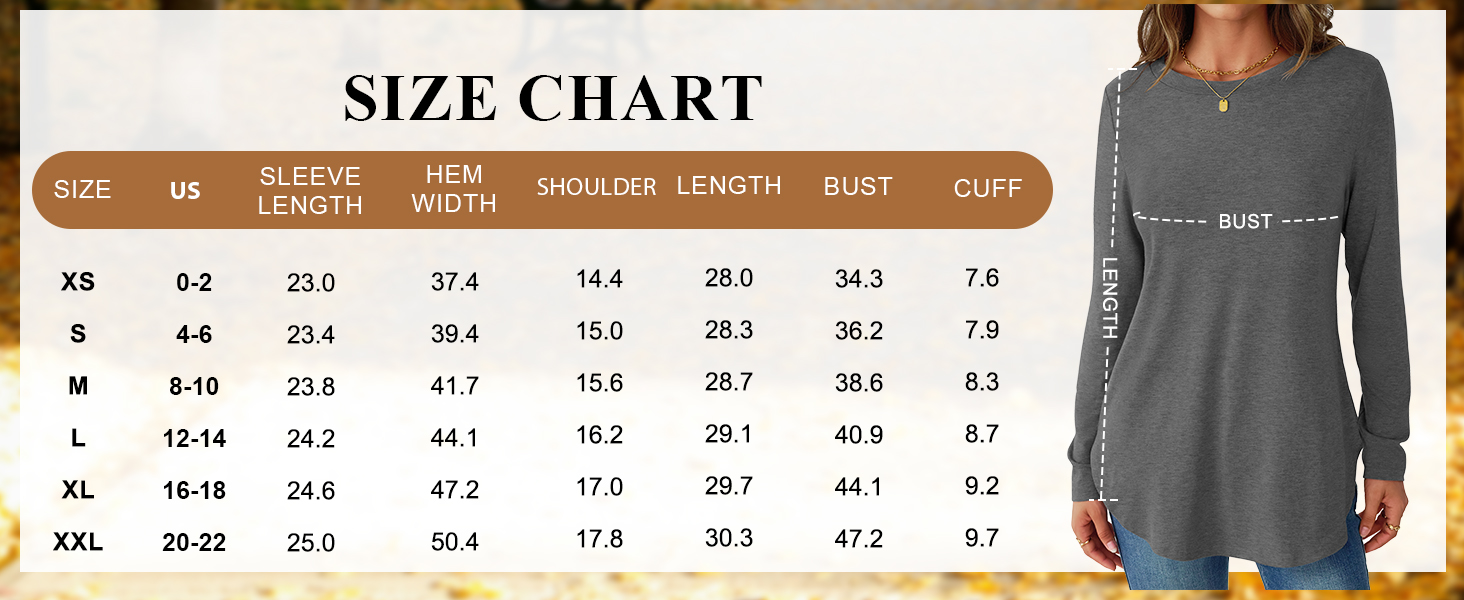Select the S shoulder value 15.0

pyautogui.click(x=599, y=331)
